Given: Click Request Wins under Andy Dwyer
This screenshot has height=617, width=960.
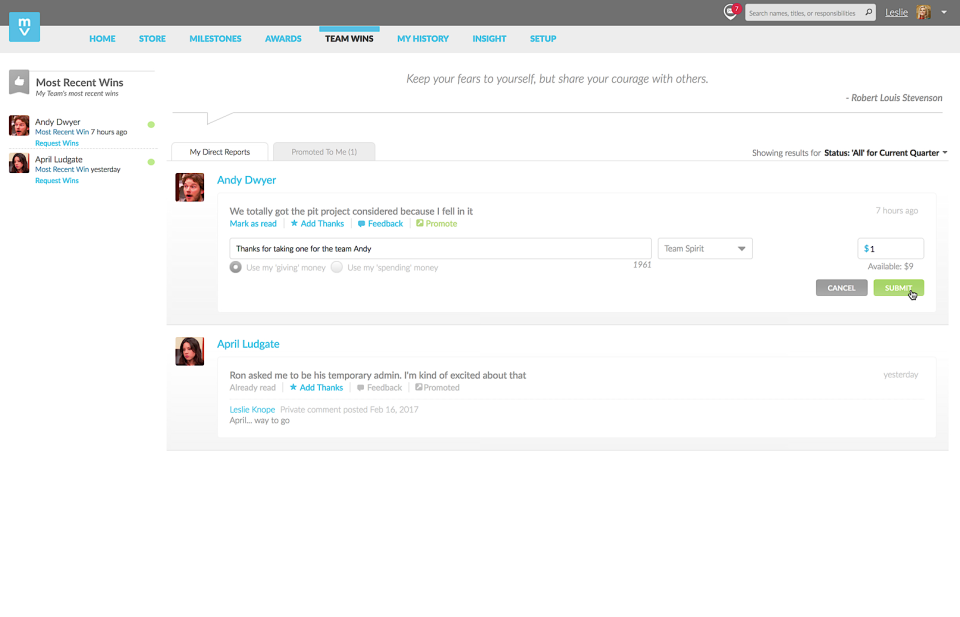Looking at the screenshot, I should [x=57, y=143].
